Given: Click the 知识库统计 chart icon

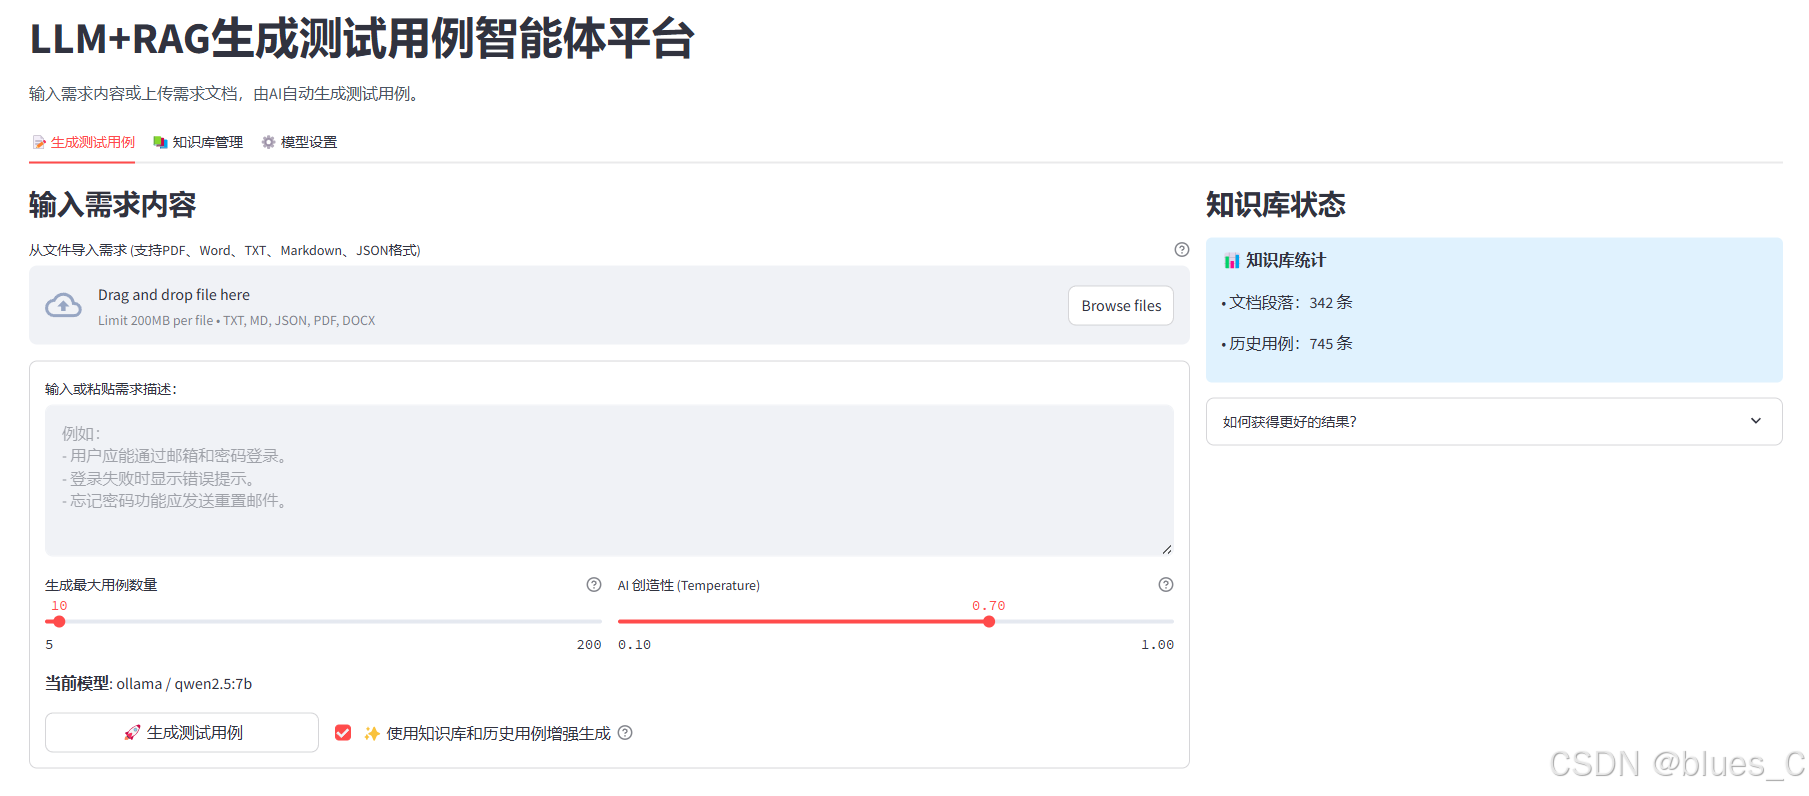Looking at the screenshot, I should 1232,261.
